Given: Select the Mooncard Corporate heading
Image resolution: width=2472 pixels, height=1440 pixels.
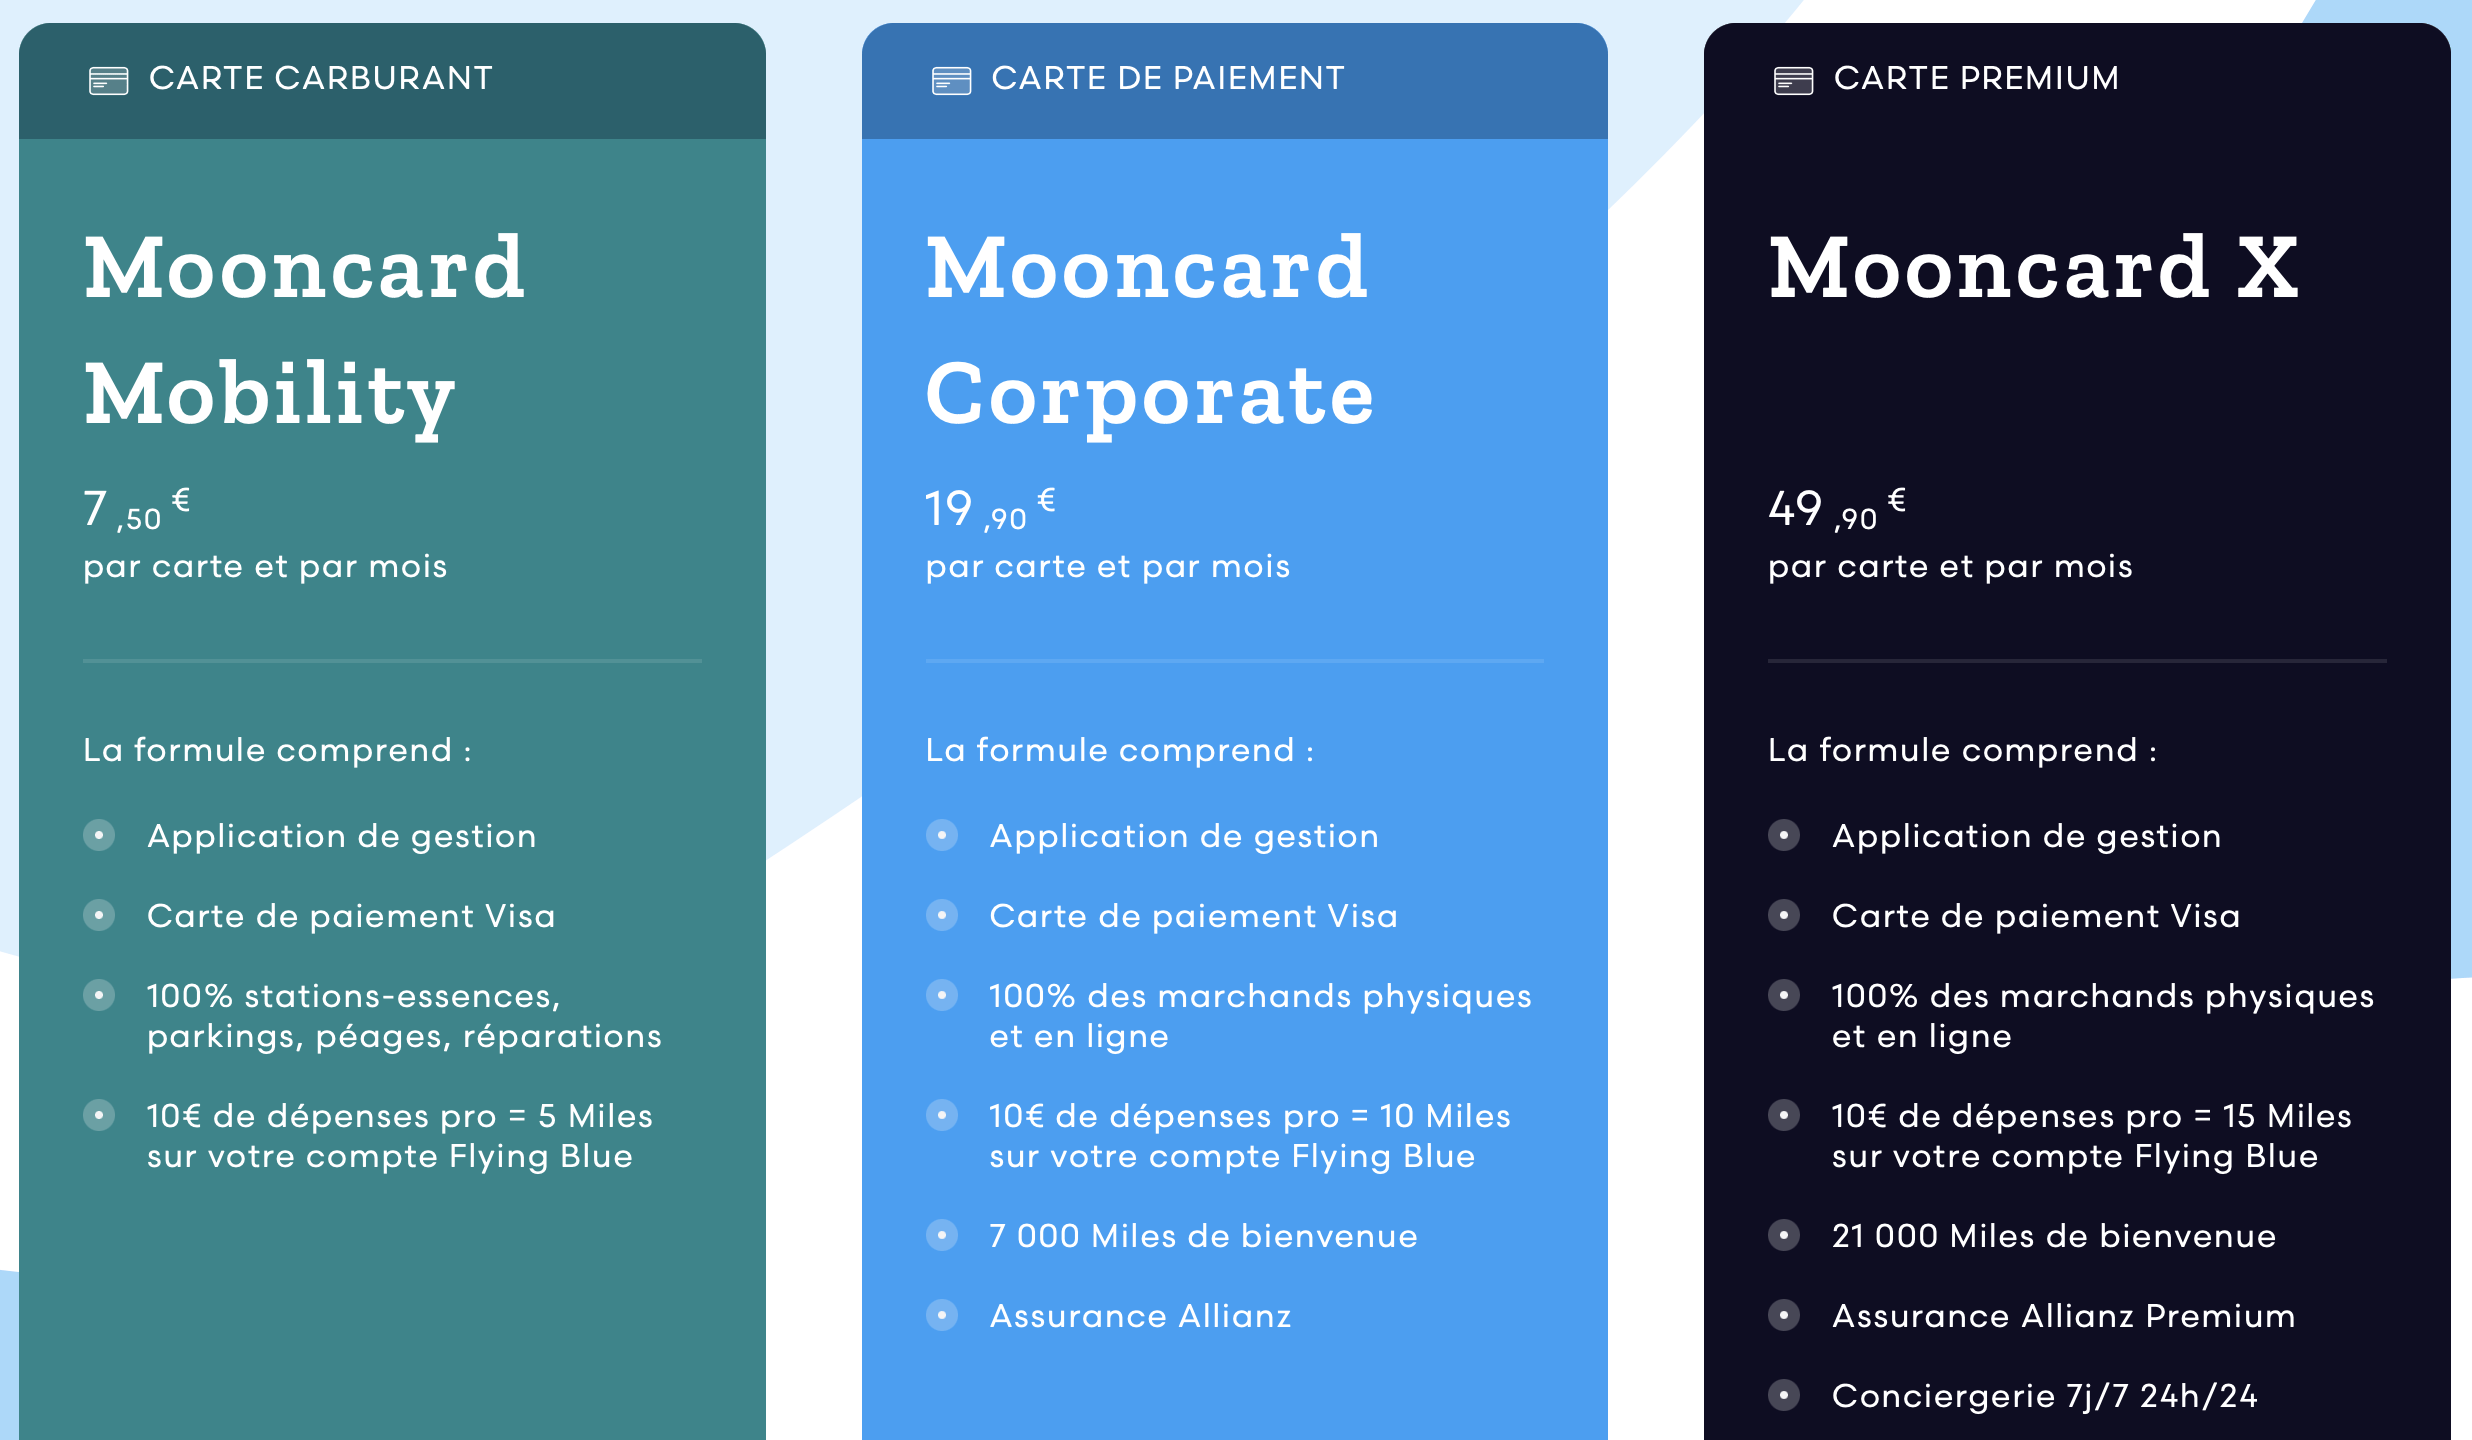Looking at the screenshot, I should 1148,330.
